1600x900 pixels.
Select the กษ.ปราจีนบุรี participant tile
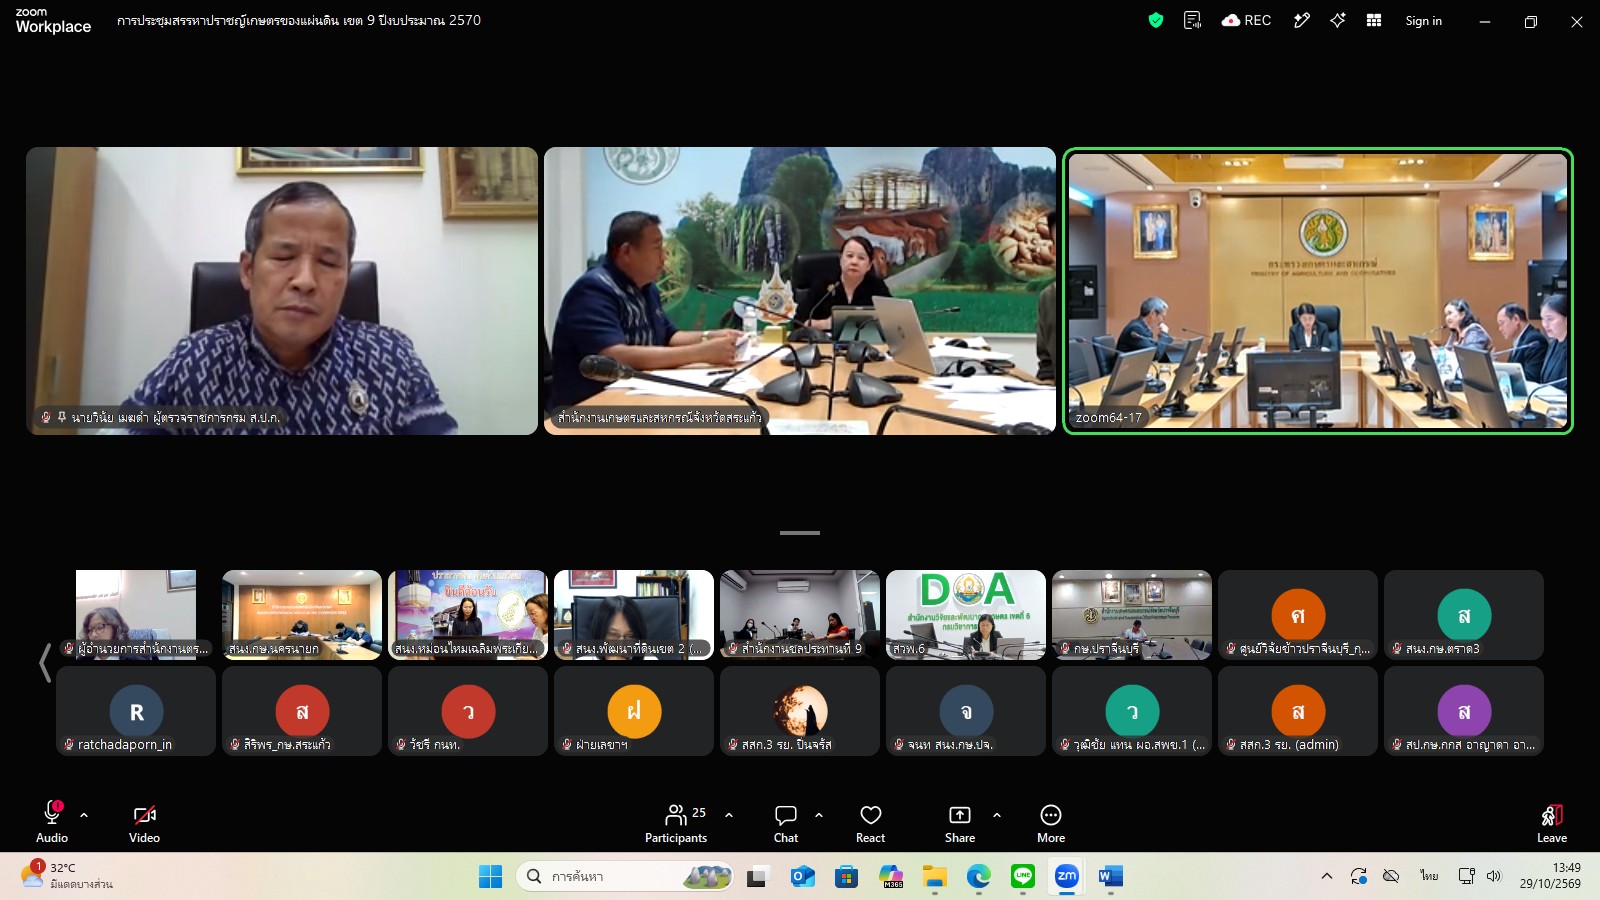pyautogui.click(x=1132, y=615)
